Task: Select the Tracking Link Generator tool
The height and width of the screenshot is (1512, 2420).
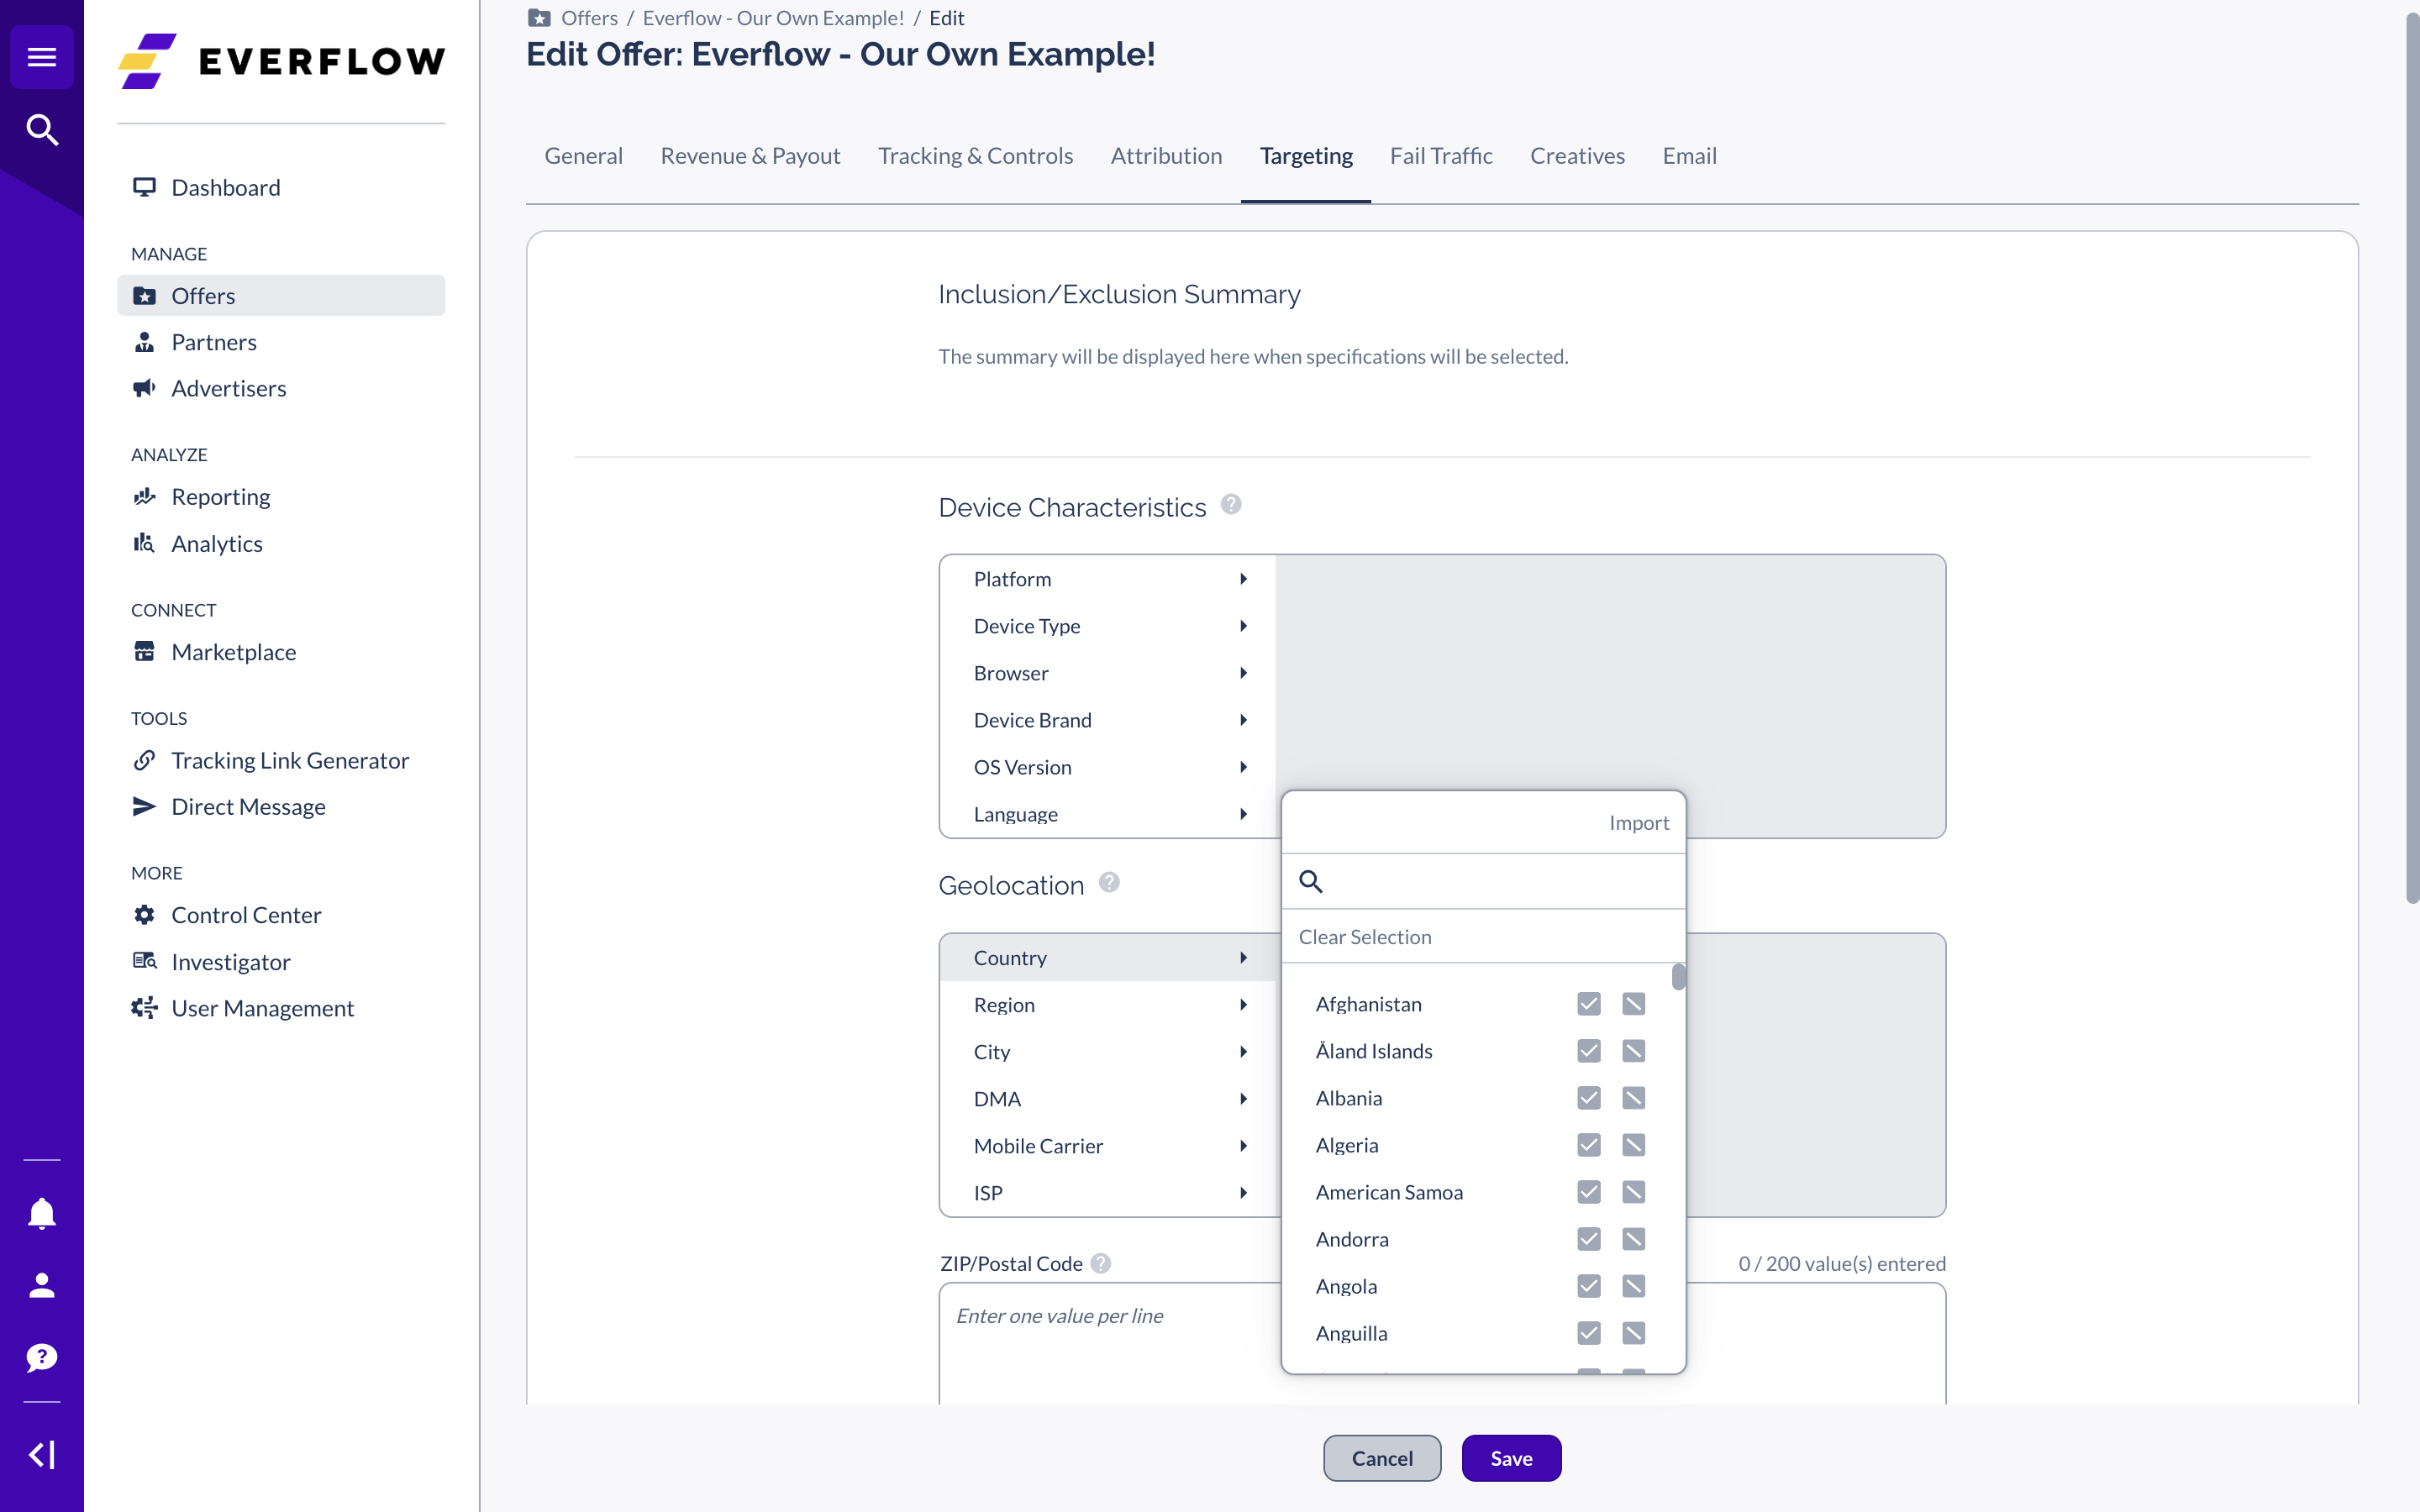Action: click(290, 760)
